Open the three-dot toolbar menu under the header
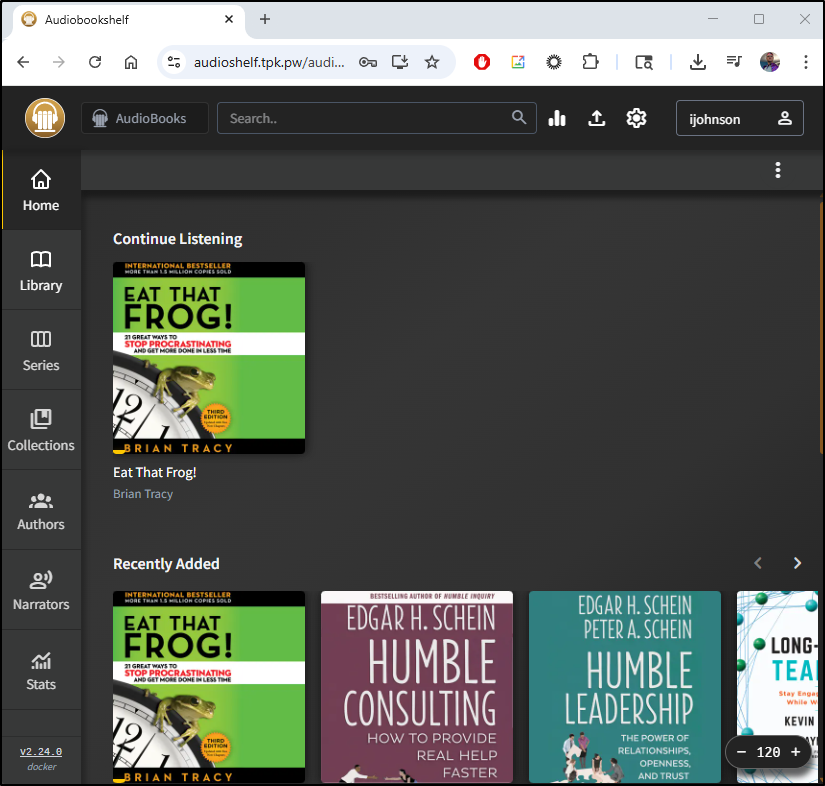The width and height of the screenshot is (825, 786). (x=778, y=170)
